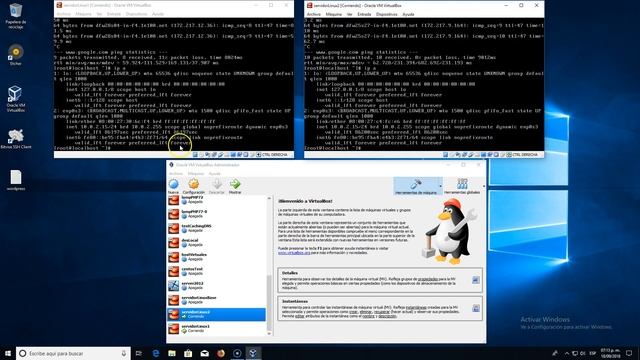Open Máquina menu in servidorLinux2 window

333,14
